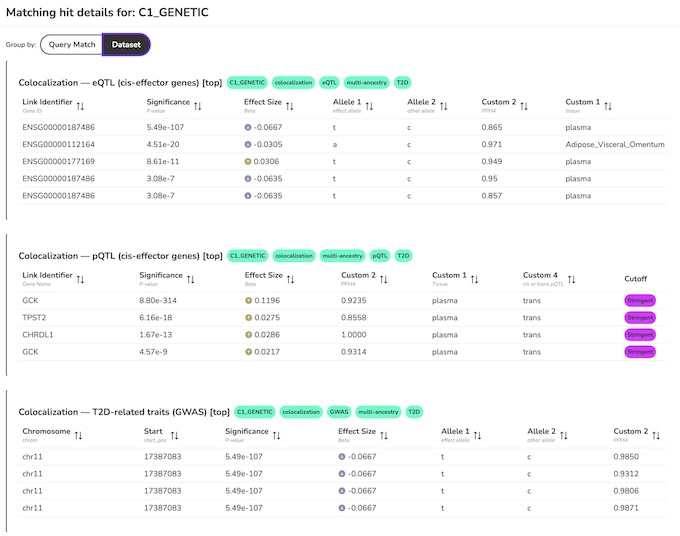The height and width of the screenshot is (536, 680).
Task: Sort GWAS table by Allele 2
Action: (564, 435)
